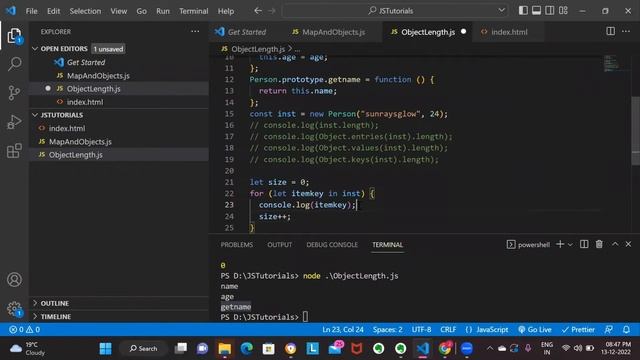Open Chrome from taskbar
The height and width of the screenshot is (360, 640).
click(445, 349)
